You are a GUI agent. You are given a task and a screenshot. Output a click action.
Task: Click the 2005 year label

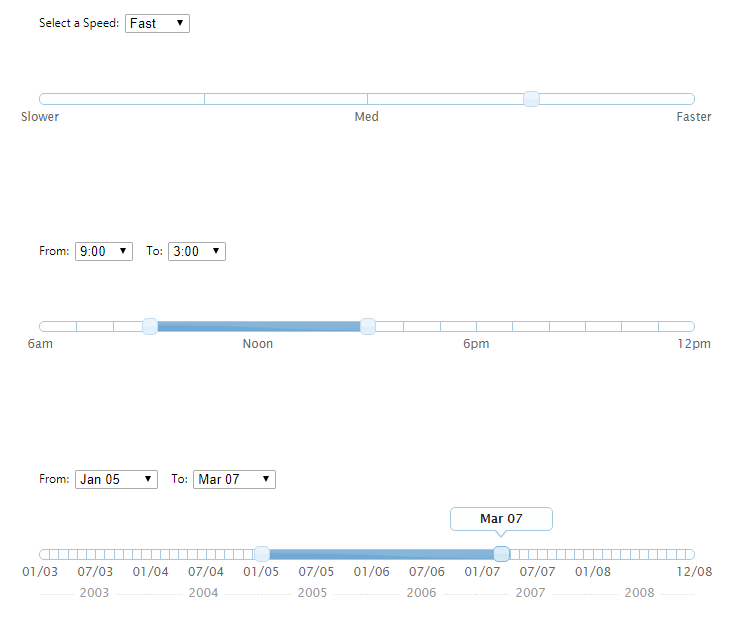pyautogui.click(x=312, y=593)
